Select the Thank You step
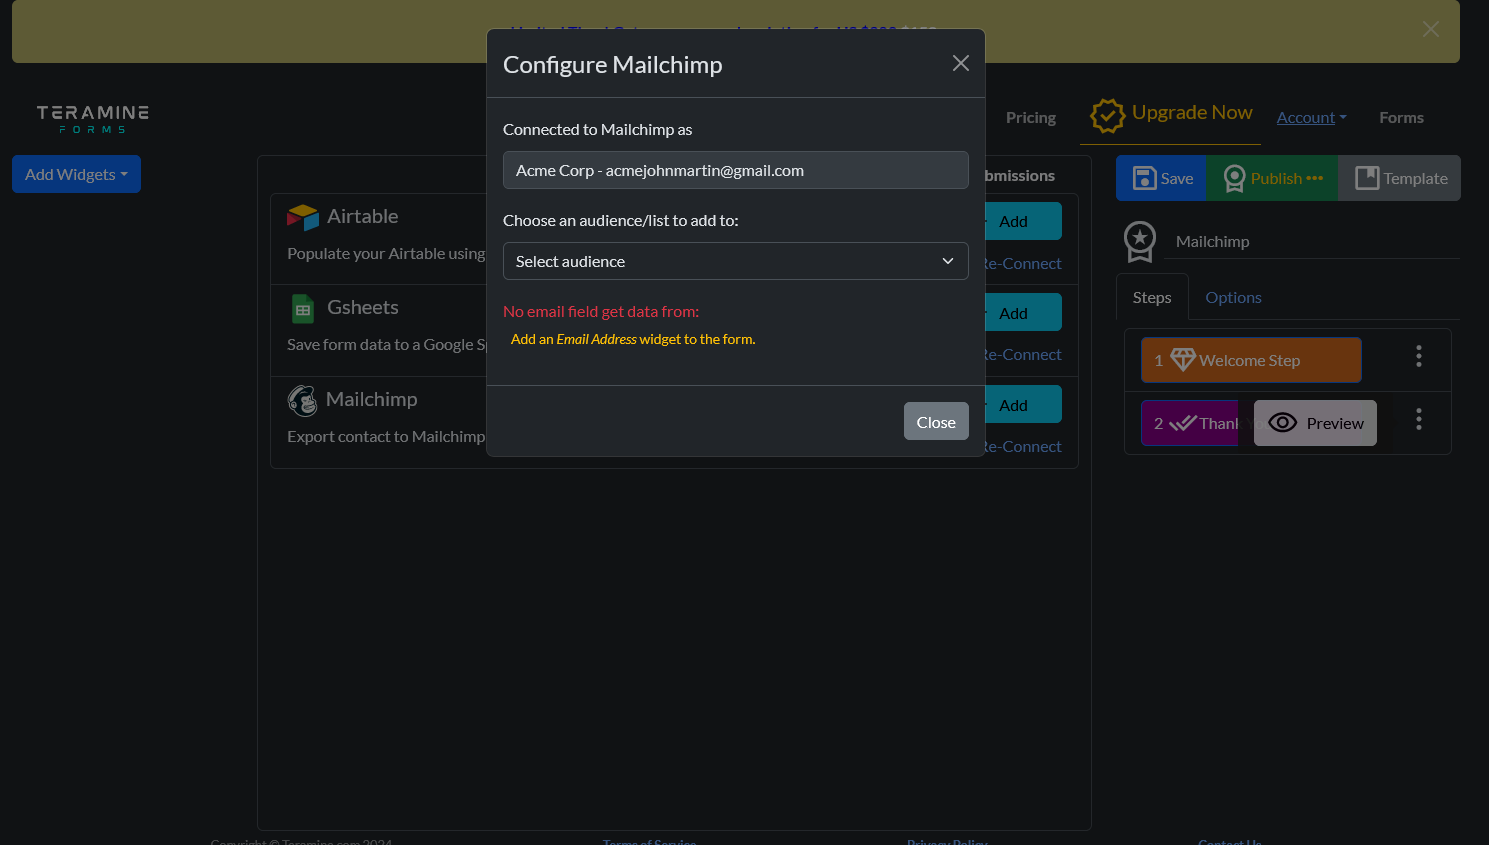Viewport: 1489px width, 845px height. tap(1191, 423)
